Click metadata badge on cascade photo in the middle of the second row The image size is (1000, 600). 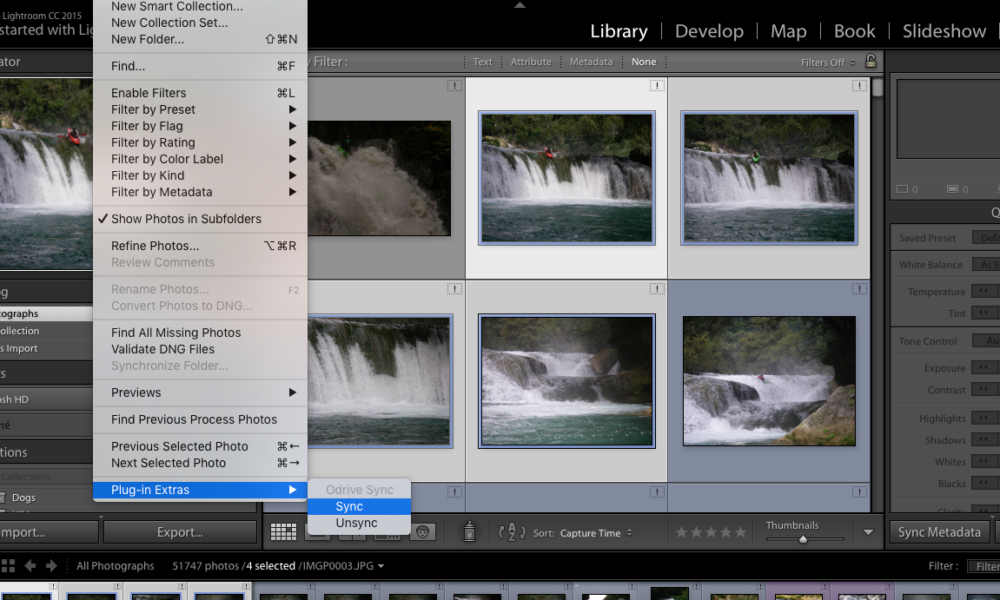tap(657, 289)
